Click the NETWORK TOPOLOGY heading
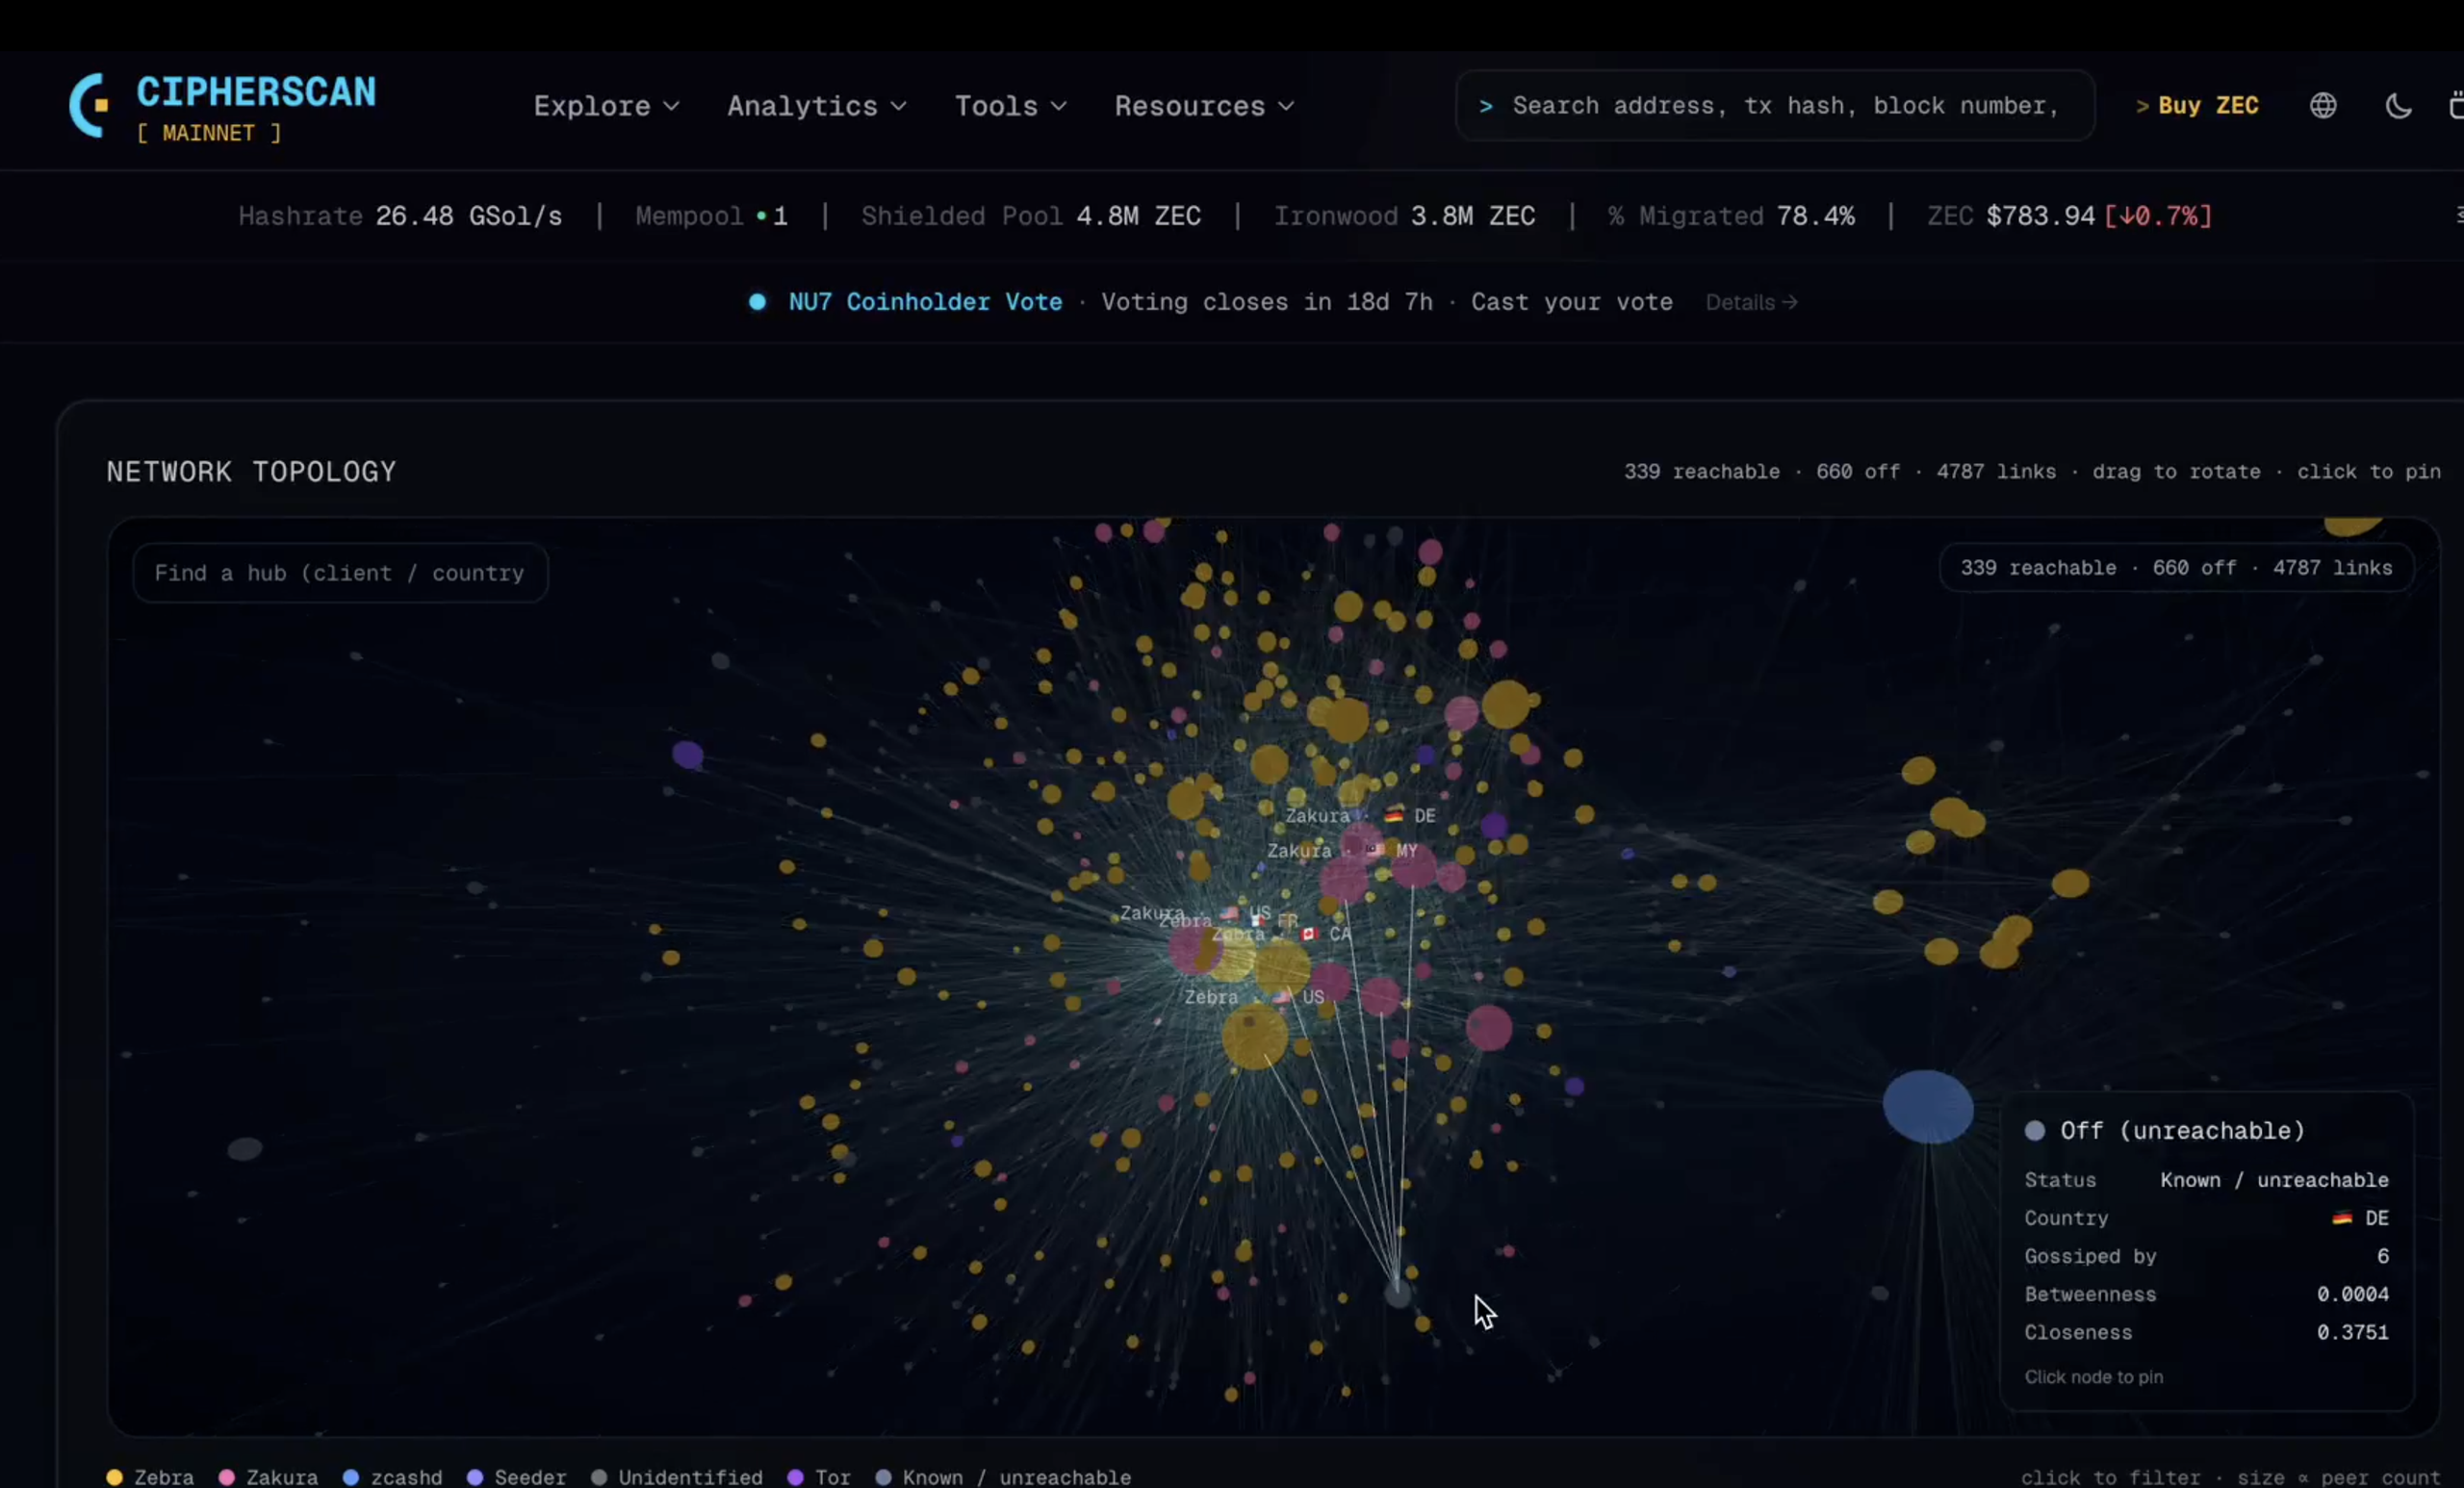 [x=251, y=472]
